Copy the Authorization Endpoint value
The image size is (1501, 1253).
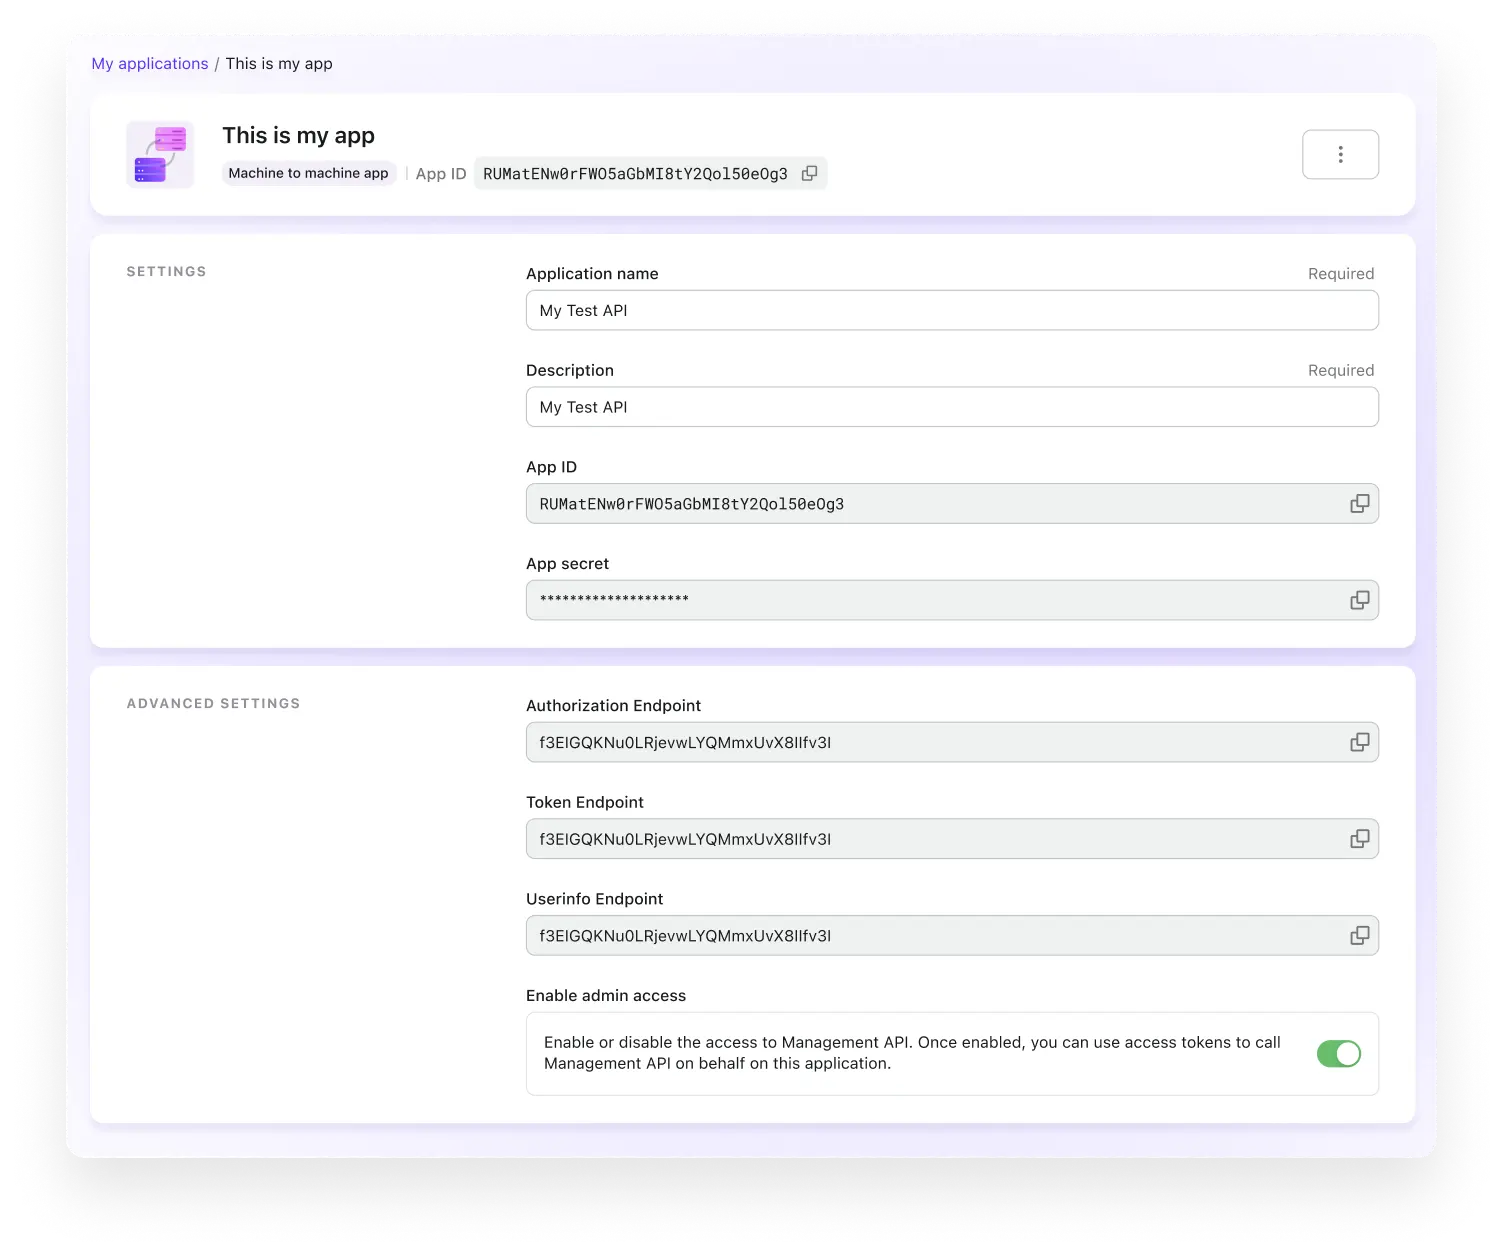click(x=1359, y=742)
